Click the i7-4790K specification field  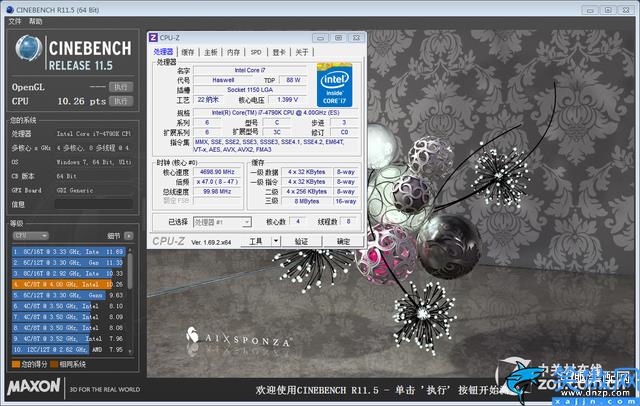(x=276, y=113)
